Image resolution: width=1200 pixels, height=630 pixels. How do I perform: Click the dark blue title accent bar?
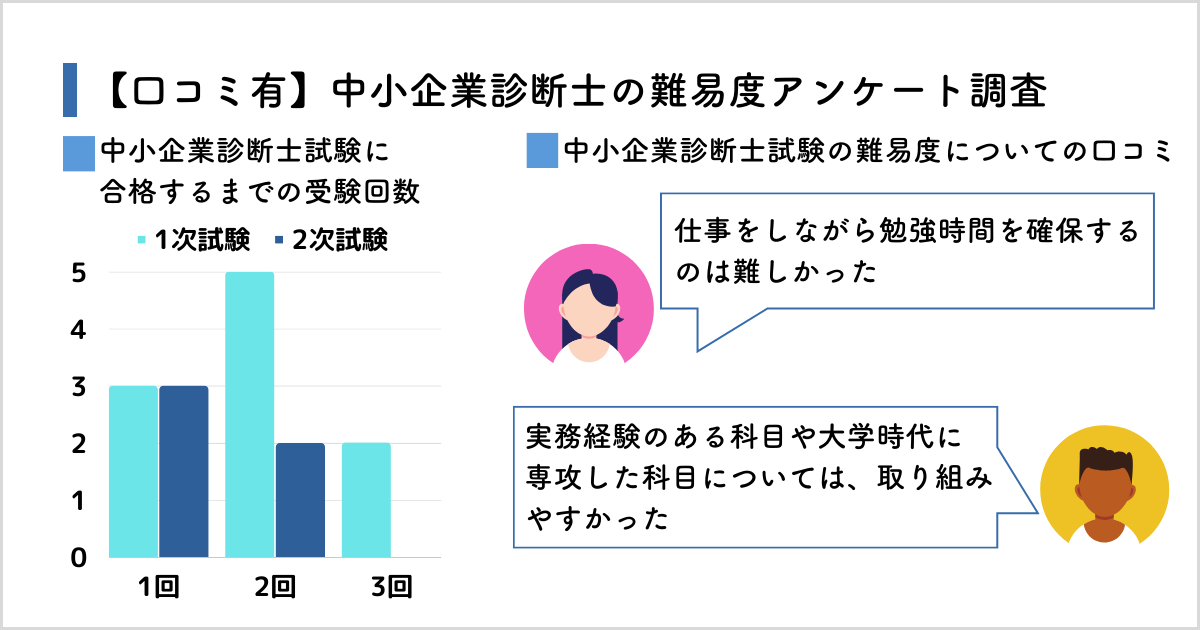pyautogui.click(x=70, y=90)
